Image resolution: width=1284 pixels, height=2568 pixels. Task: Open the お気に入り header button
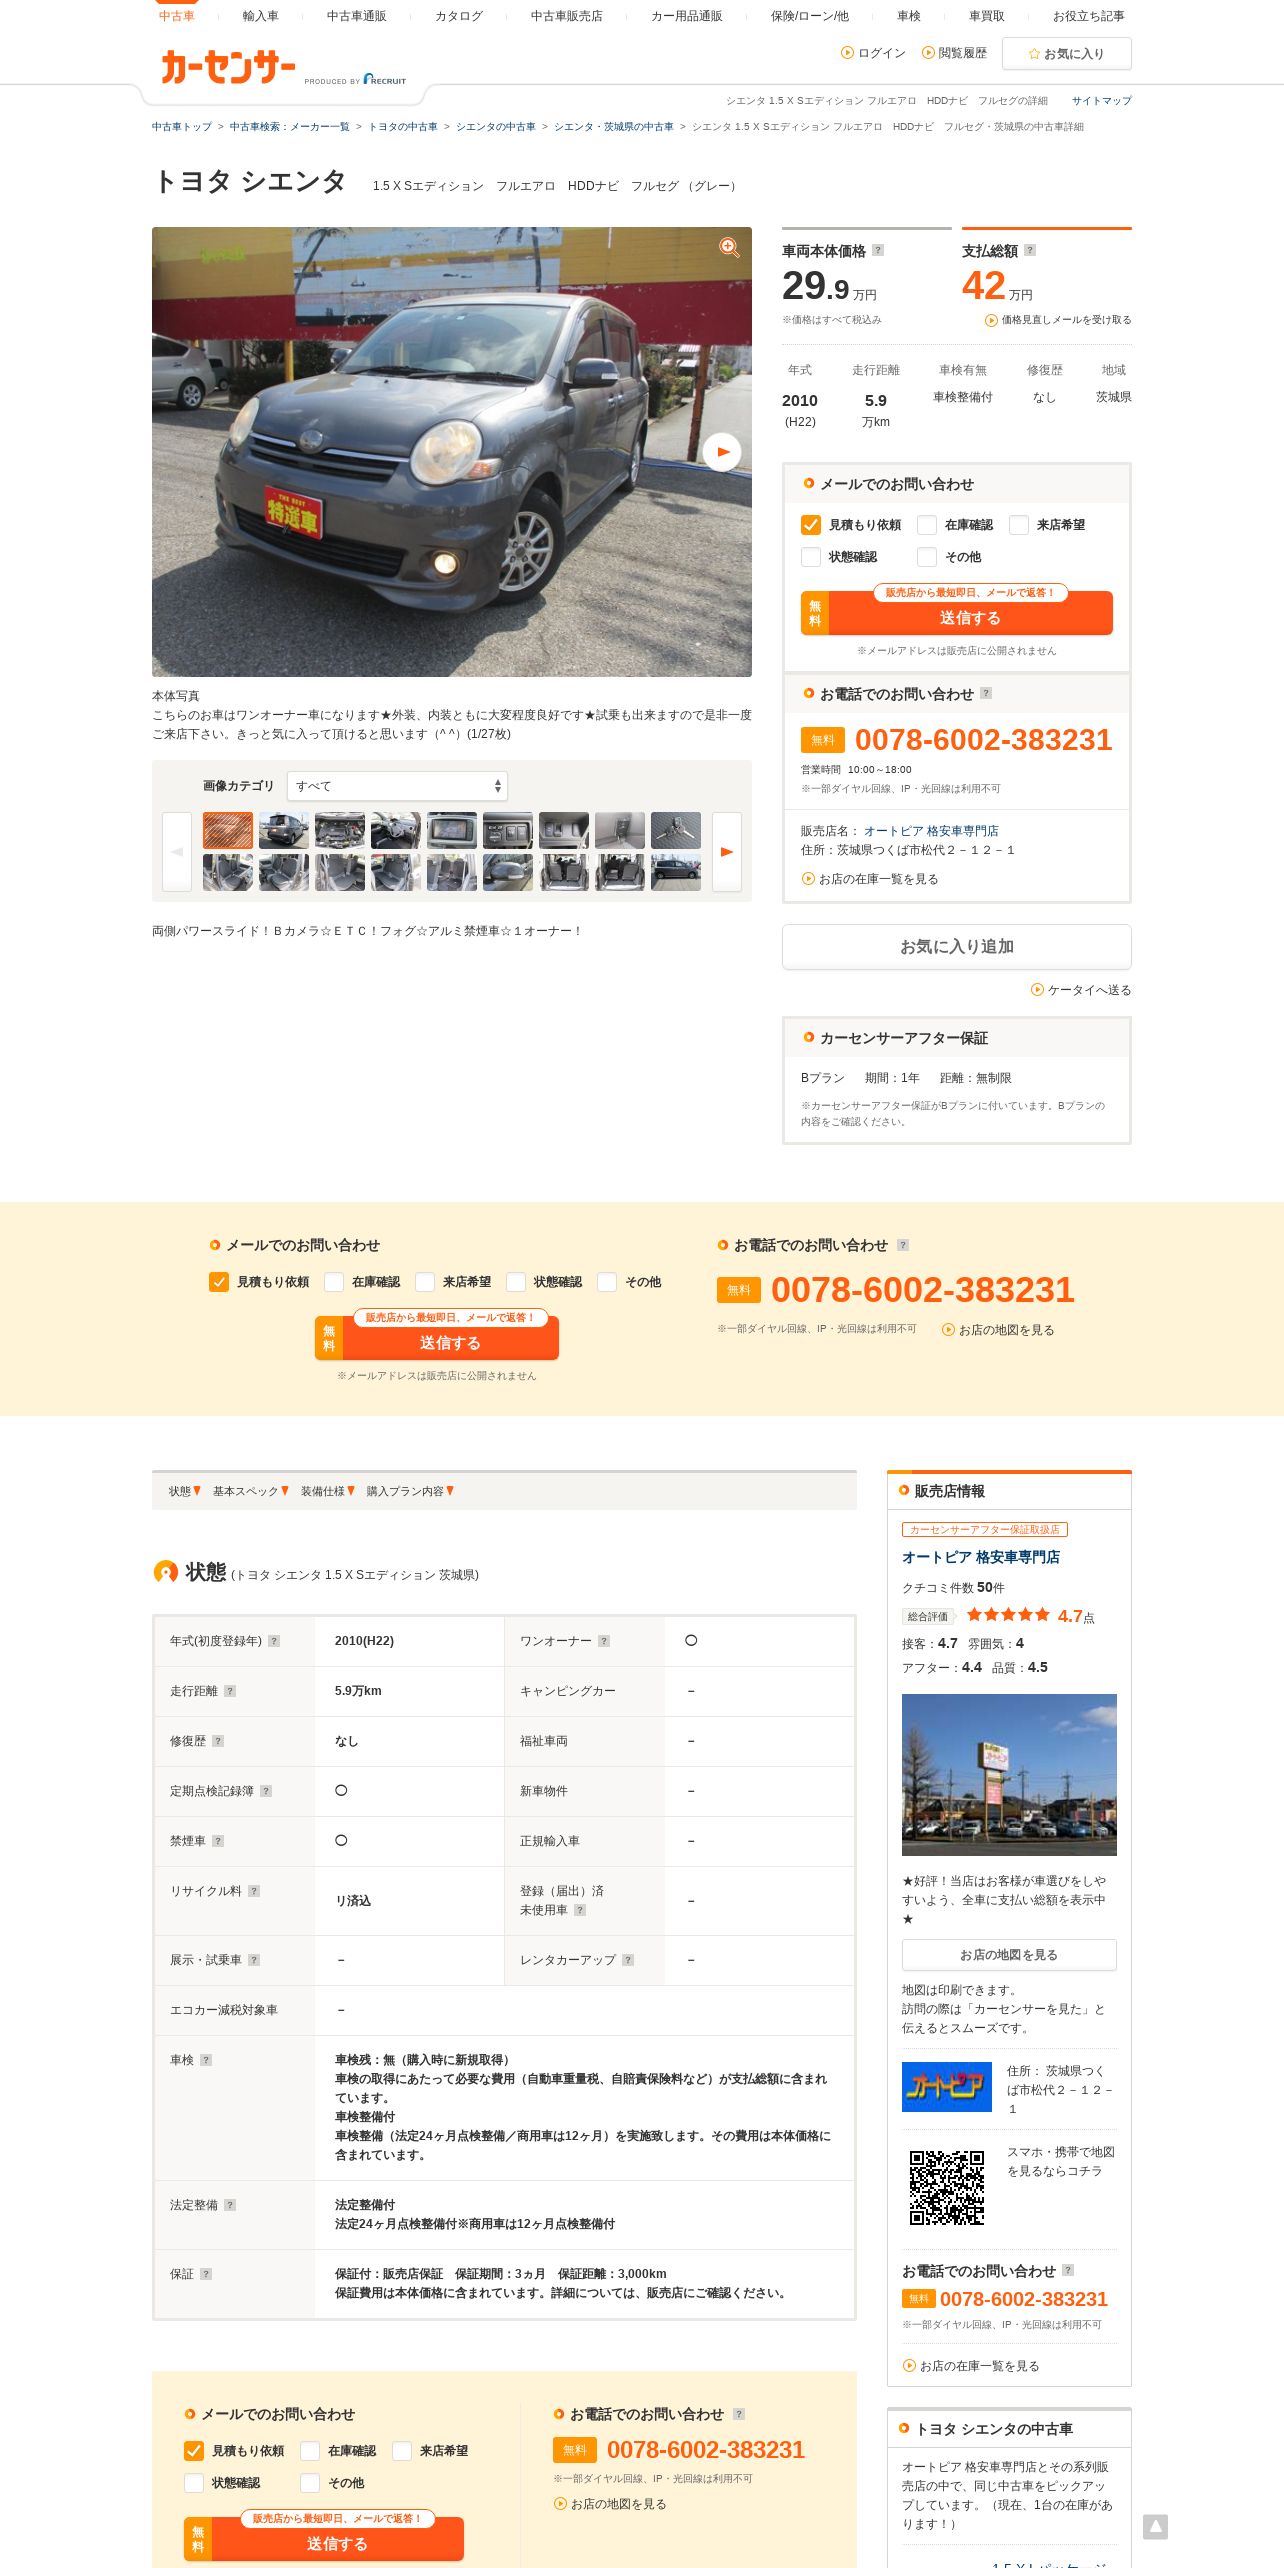1067,54
